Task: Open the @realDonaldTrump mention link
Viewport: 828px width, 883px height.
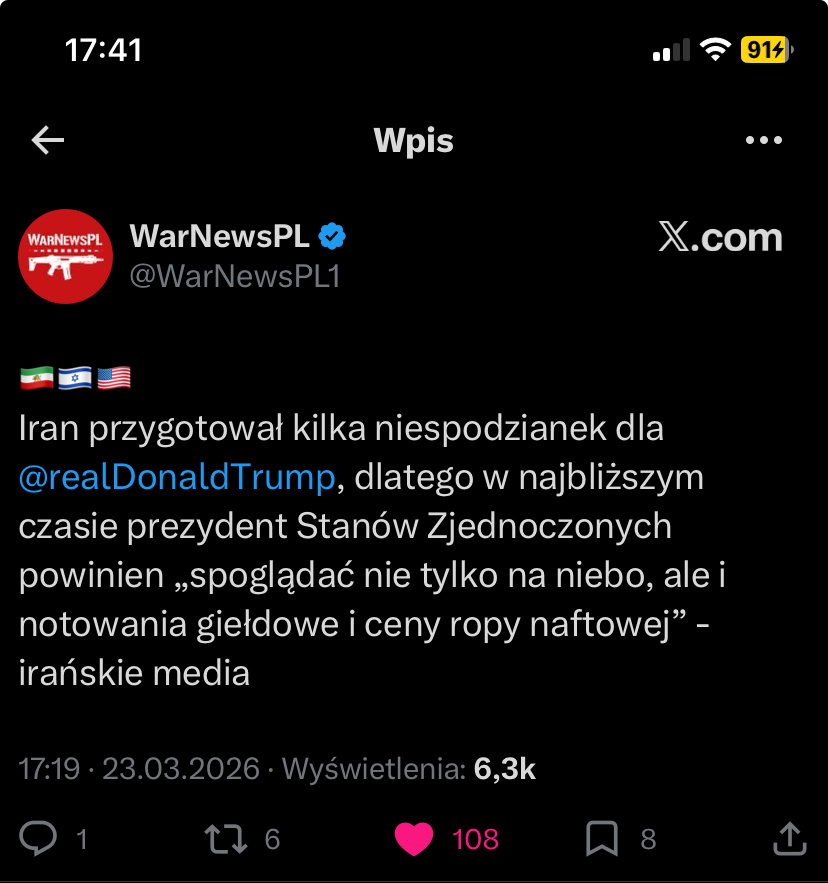Action: (177, 478)
